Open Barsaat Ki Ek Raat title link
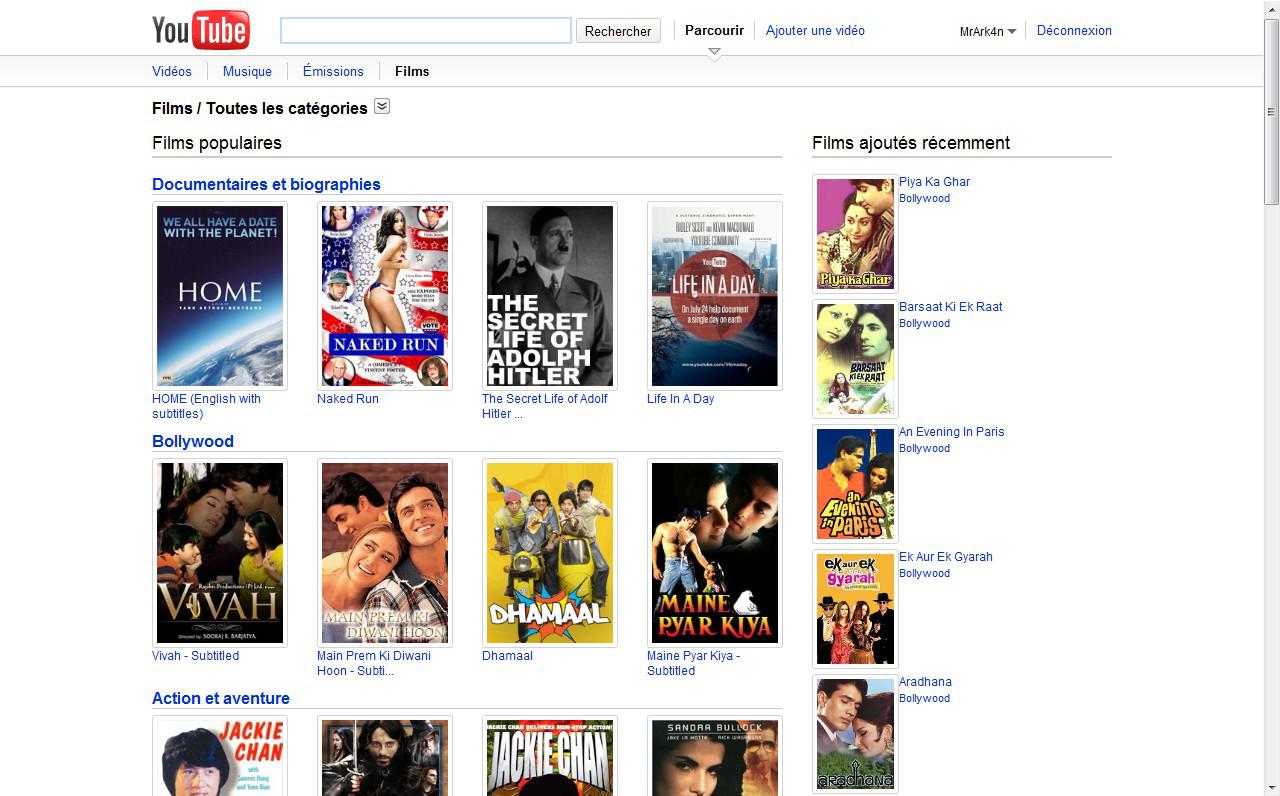Screen dimensions: 1280x796 tap(950, 307)
